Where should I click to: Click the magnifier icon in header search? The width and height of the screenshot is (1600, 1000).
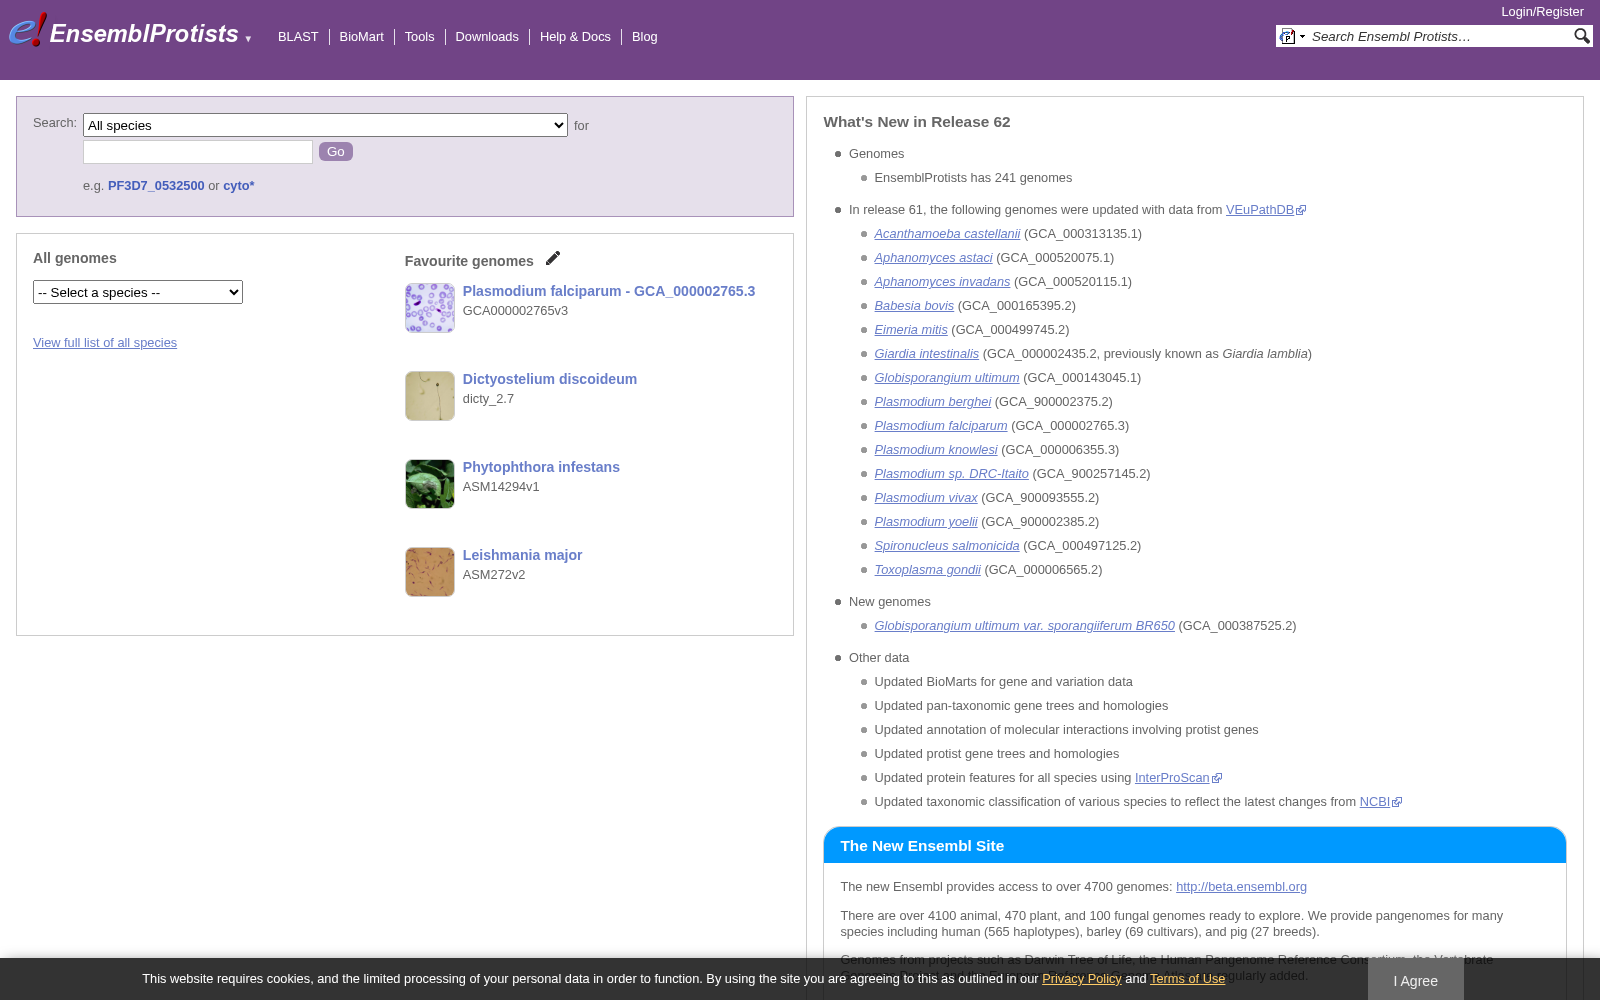pyautogui.click(x=1581, y=36)
